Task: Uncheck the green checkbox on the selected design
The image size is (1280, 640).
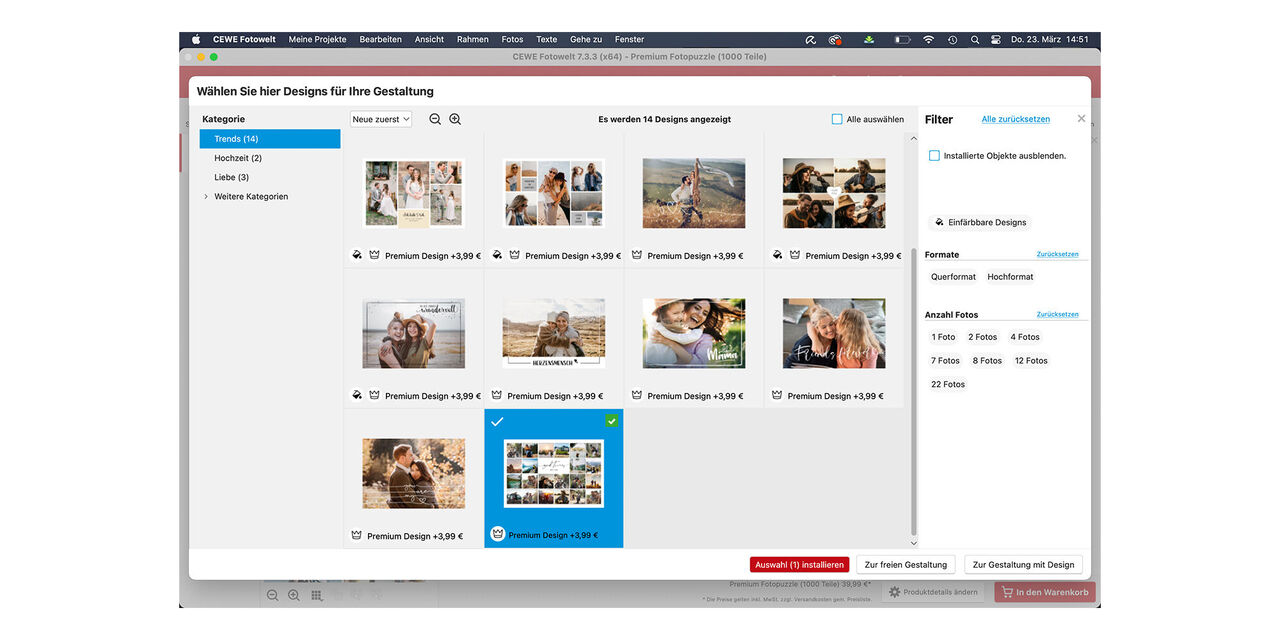Action: 611,421
